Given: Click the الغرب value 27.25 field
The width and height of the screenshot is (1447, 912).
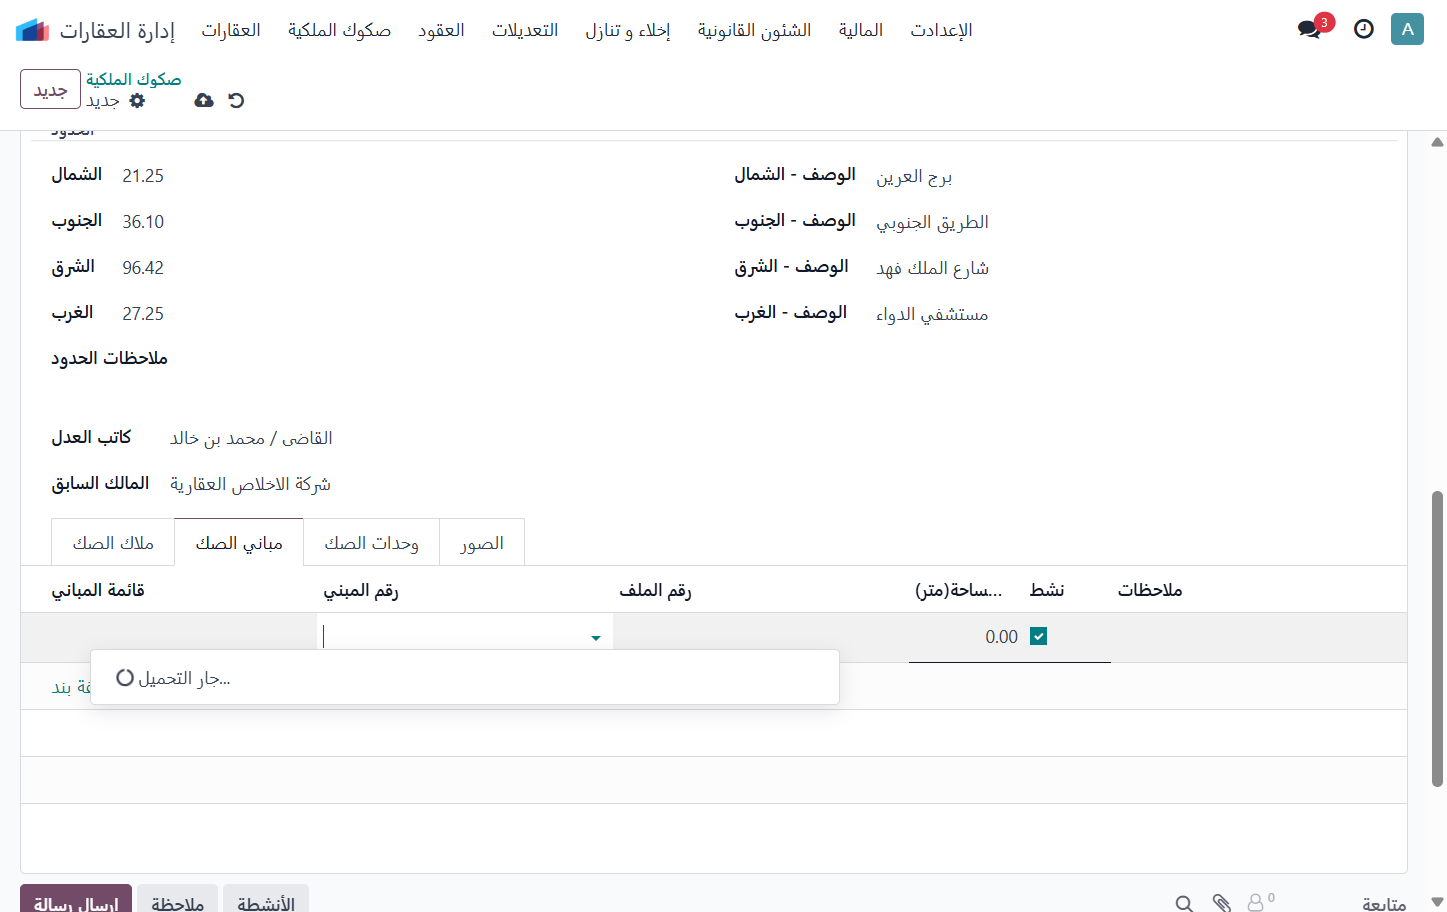Looking at the screenshot, I should [143, 314].
